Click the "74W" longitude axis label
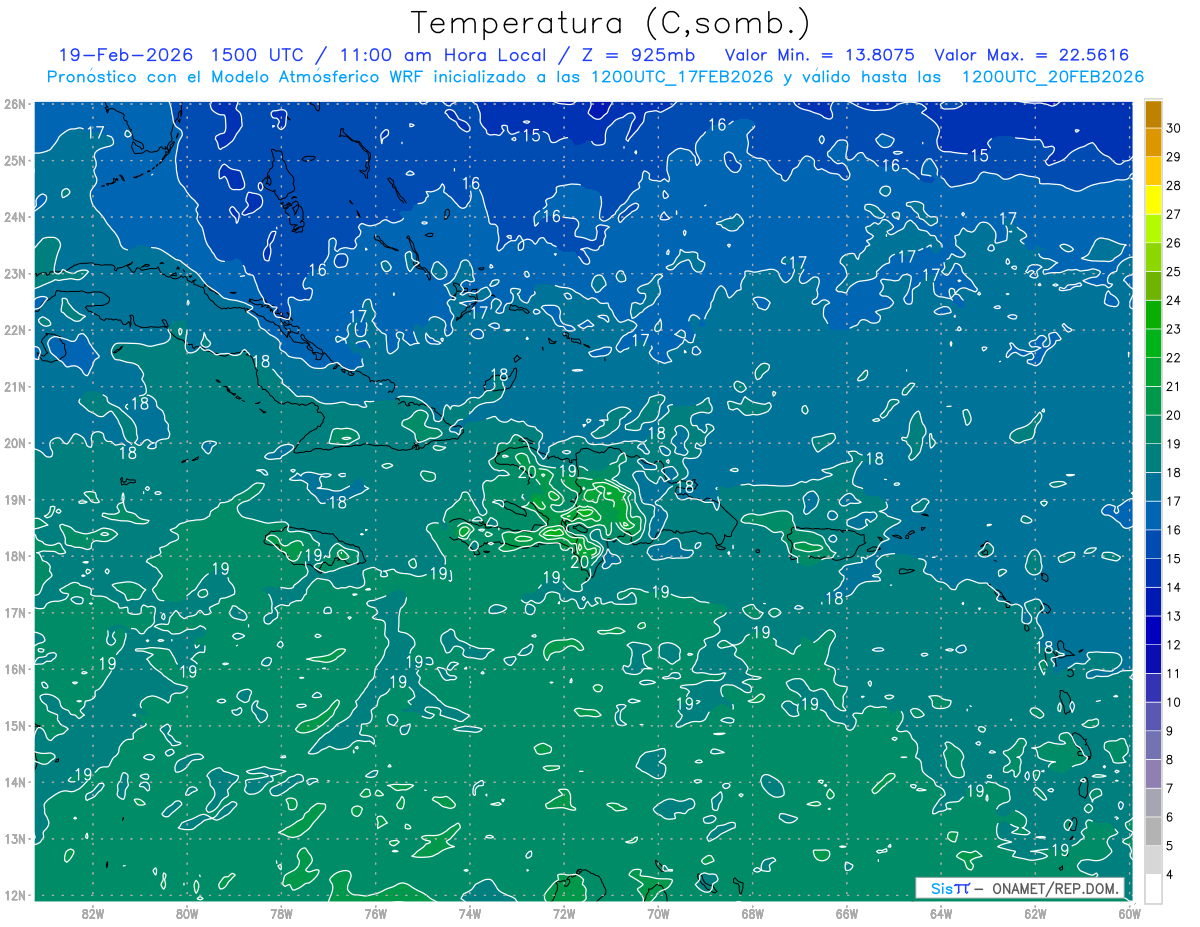 [x=470, y=912]
